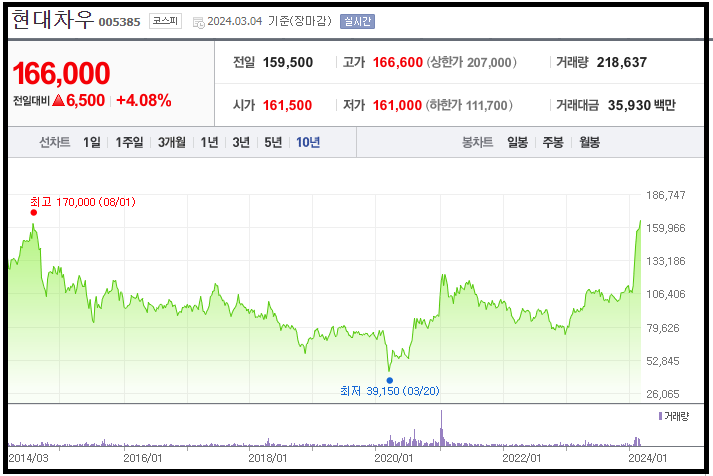Select the 1주일 line chart period
Viewport: 713px width, 476px height.
coord(129,142)
